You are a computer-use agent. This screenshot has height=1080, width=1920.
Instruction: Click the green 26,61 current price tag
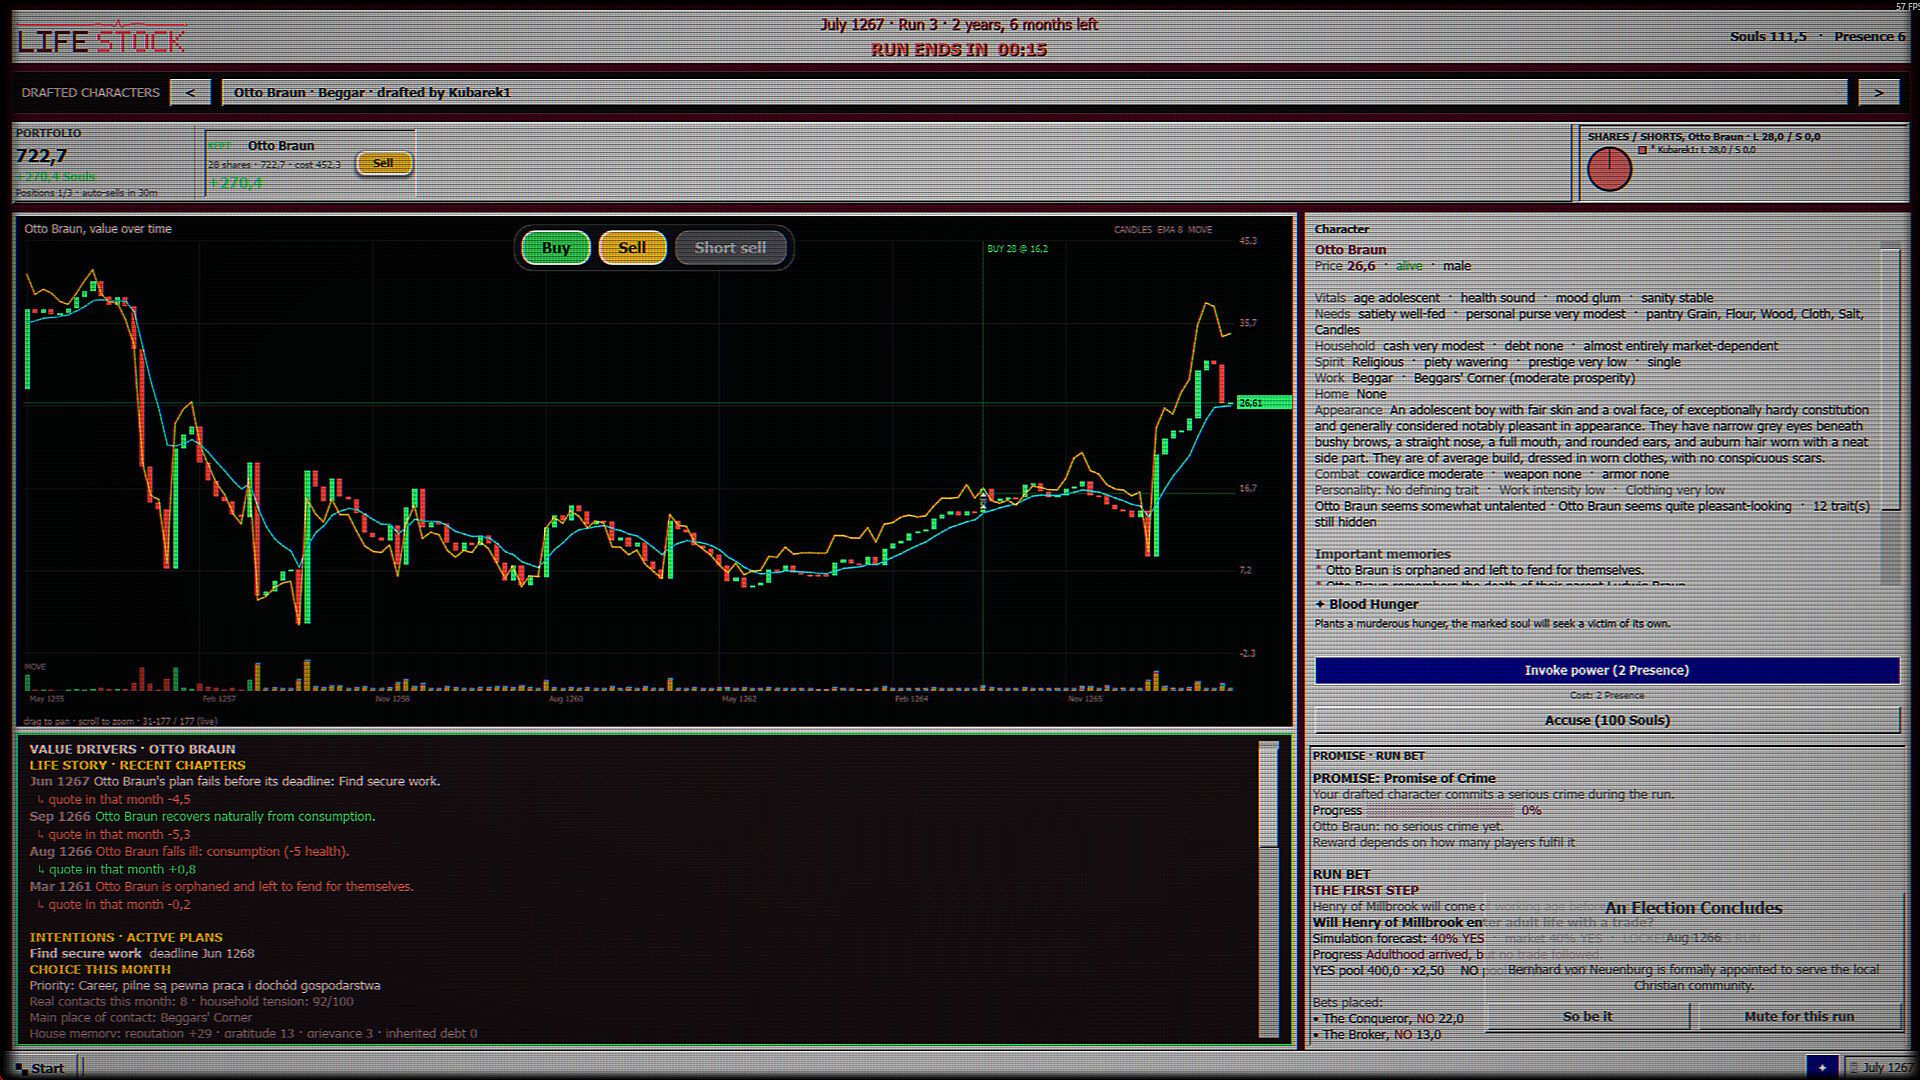1264,403
